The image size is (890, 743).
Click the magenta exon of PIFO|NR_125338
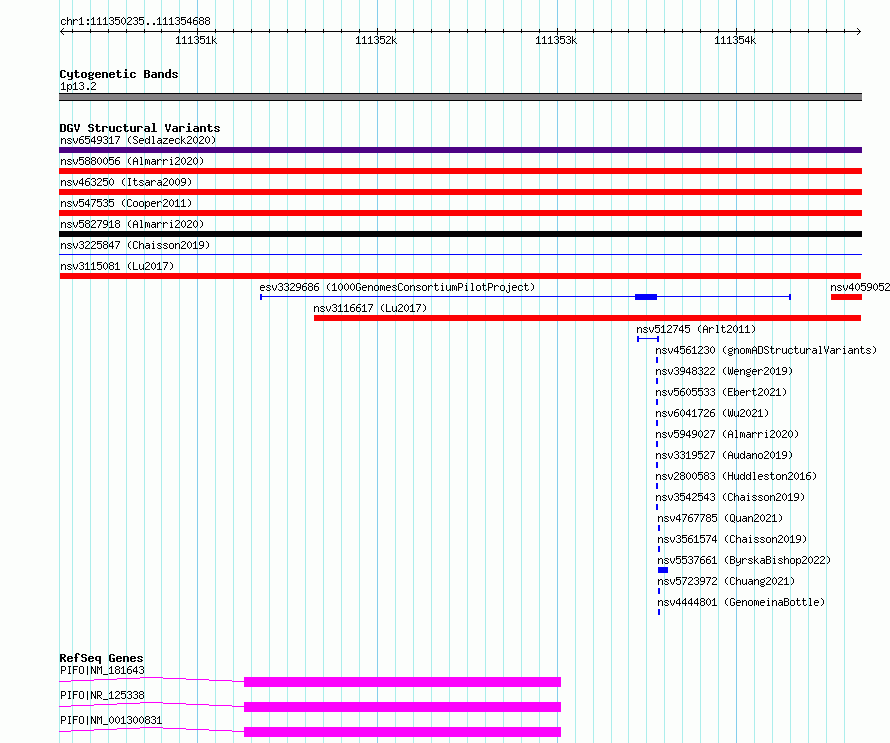point(402,707)
